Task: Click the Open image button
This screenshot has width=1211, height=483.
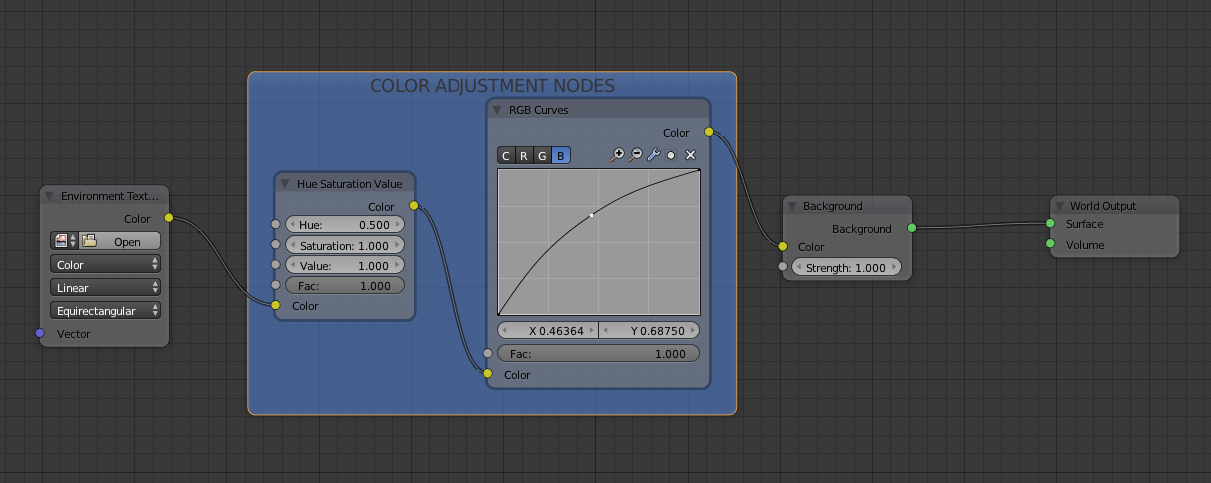Action: [x=120, y=241]
